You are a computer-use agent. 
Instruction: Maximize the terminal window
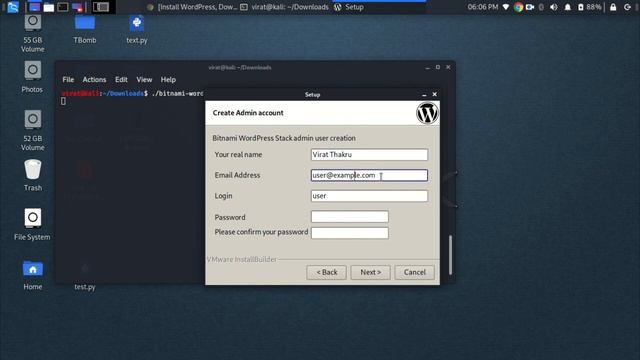point(438,67)
